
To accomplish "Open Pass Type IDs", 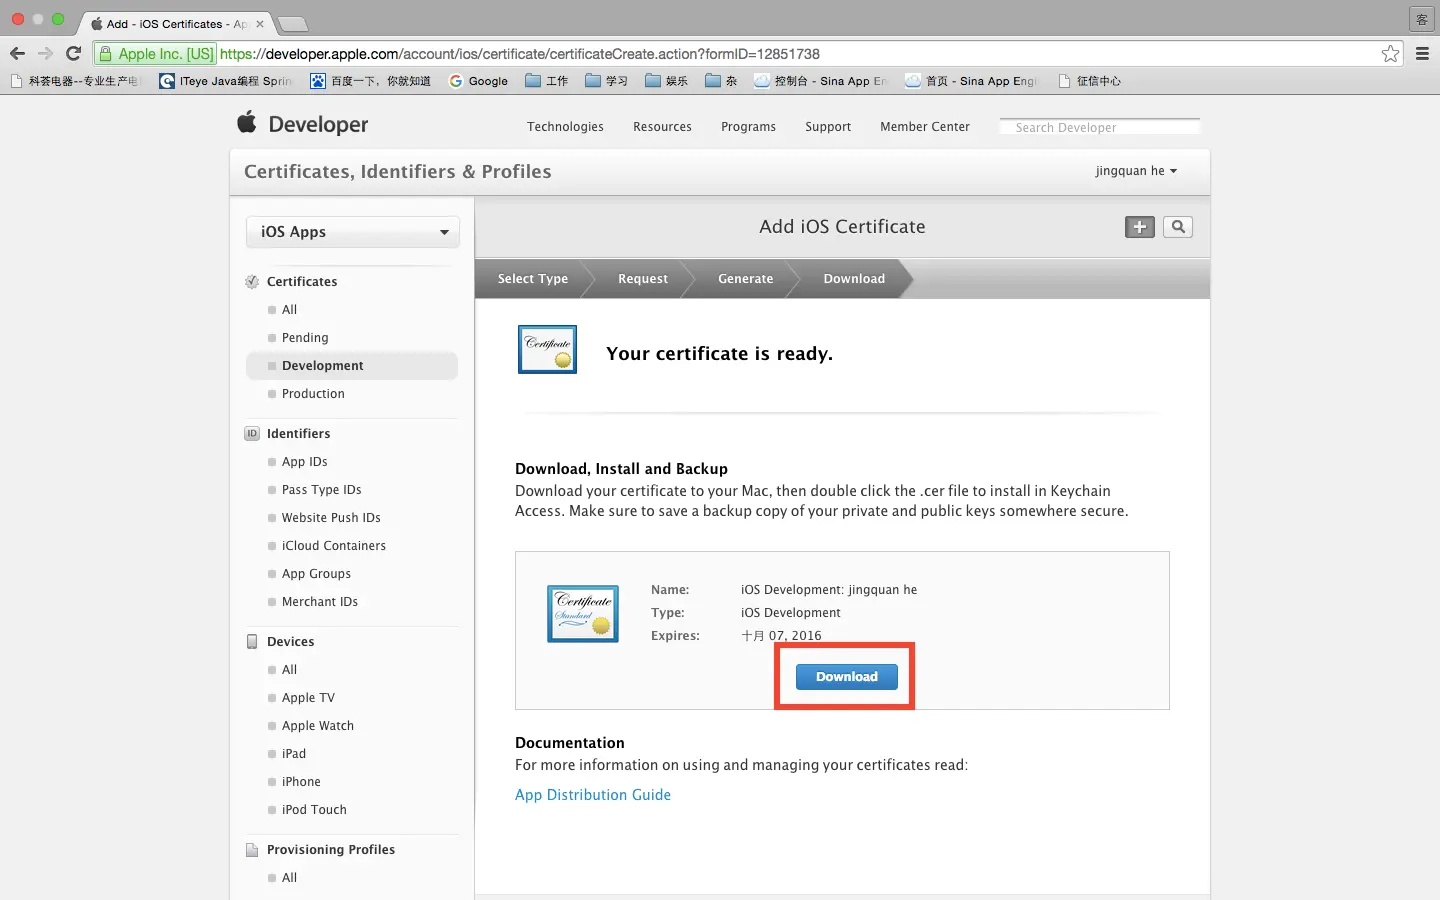I will click(322, 490).
